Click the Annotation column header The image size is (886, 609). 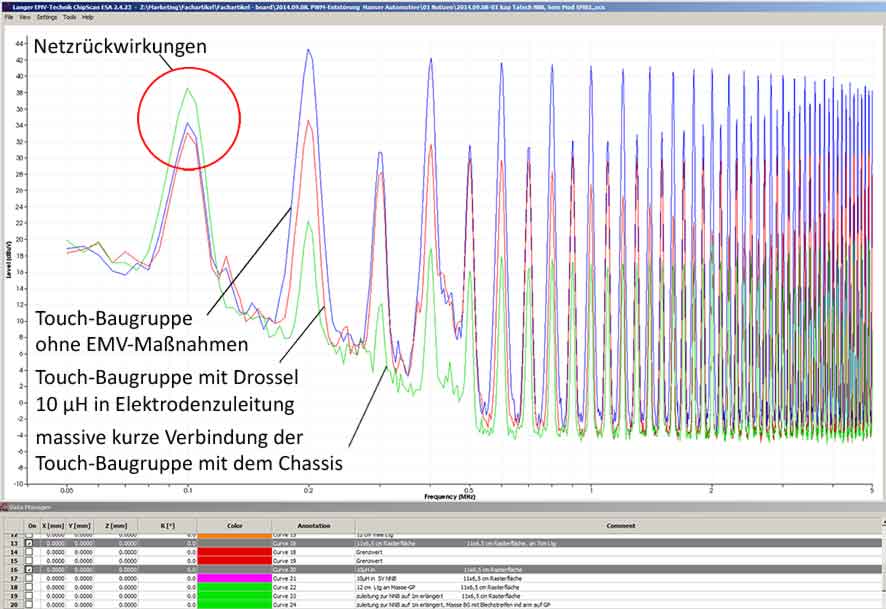tap(312, 525)
